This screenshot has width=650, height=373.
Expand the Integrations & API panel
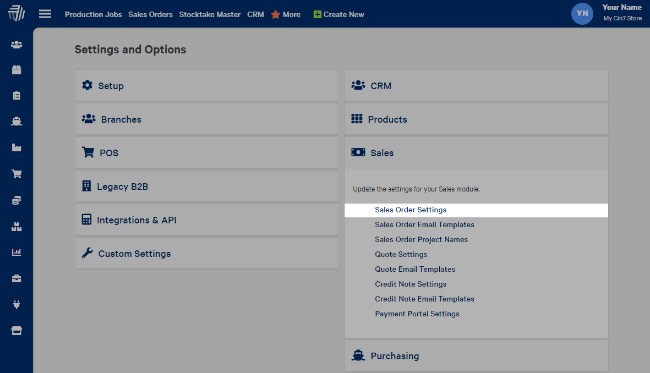click(207, 220)
